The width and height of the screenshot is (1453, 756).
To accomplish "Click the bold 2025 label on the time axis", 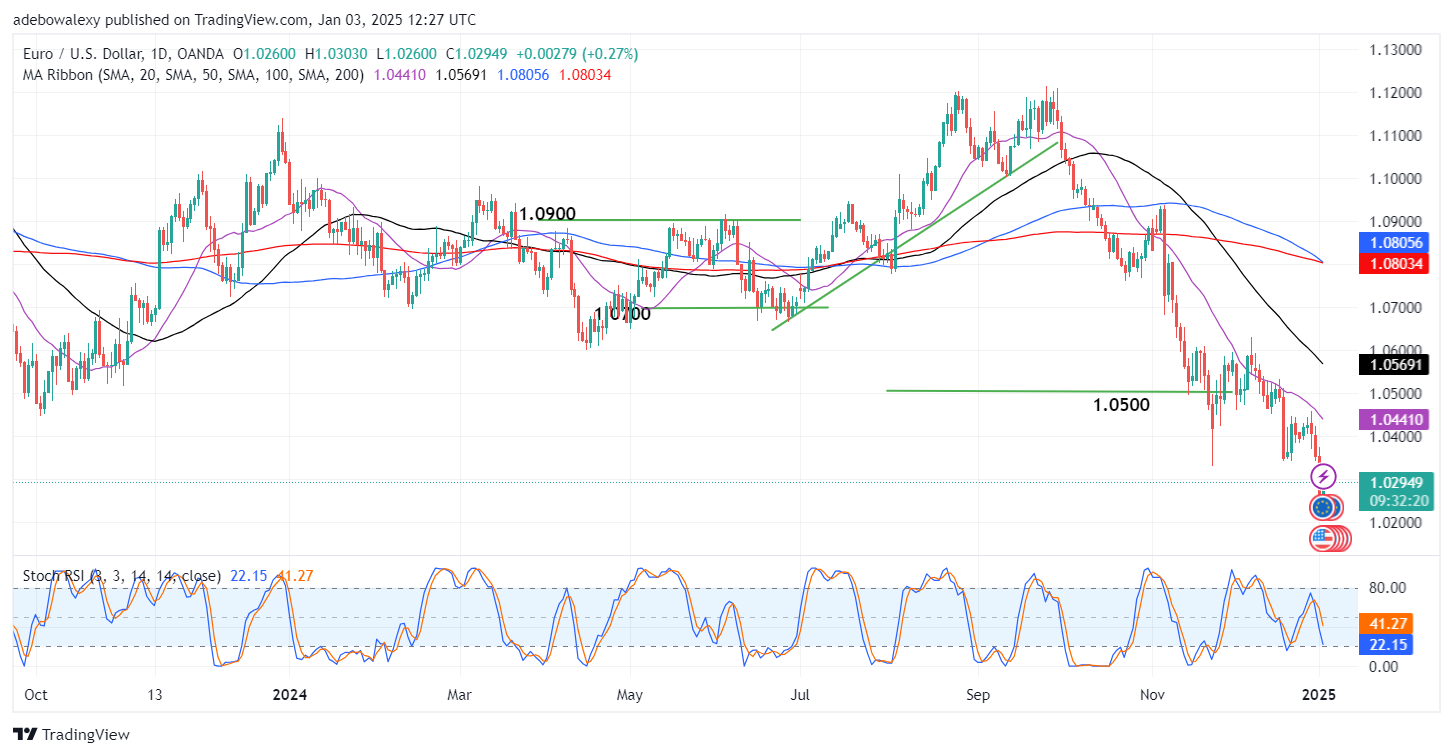I will [1319, 694].
